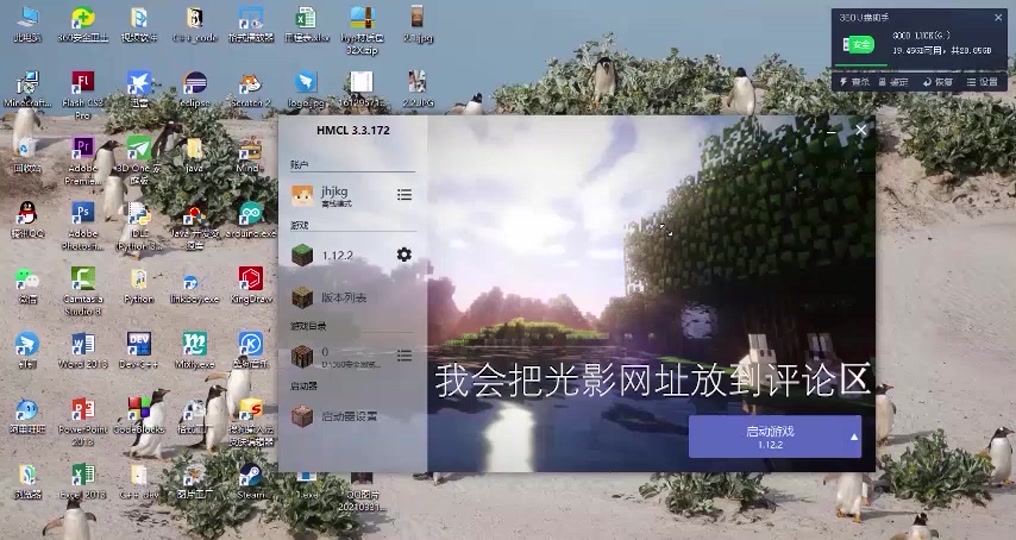Viewport: 1016px width, 540px height.
Task: Select the 阿里旺旺 desktop shortcut
Action: (27, 416)
